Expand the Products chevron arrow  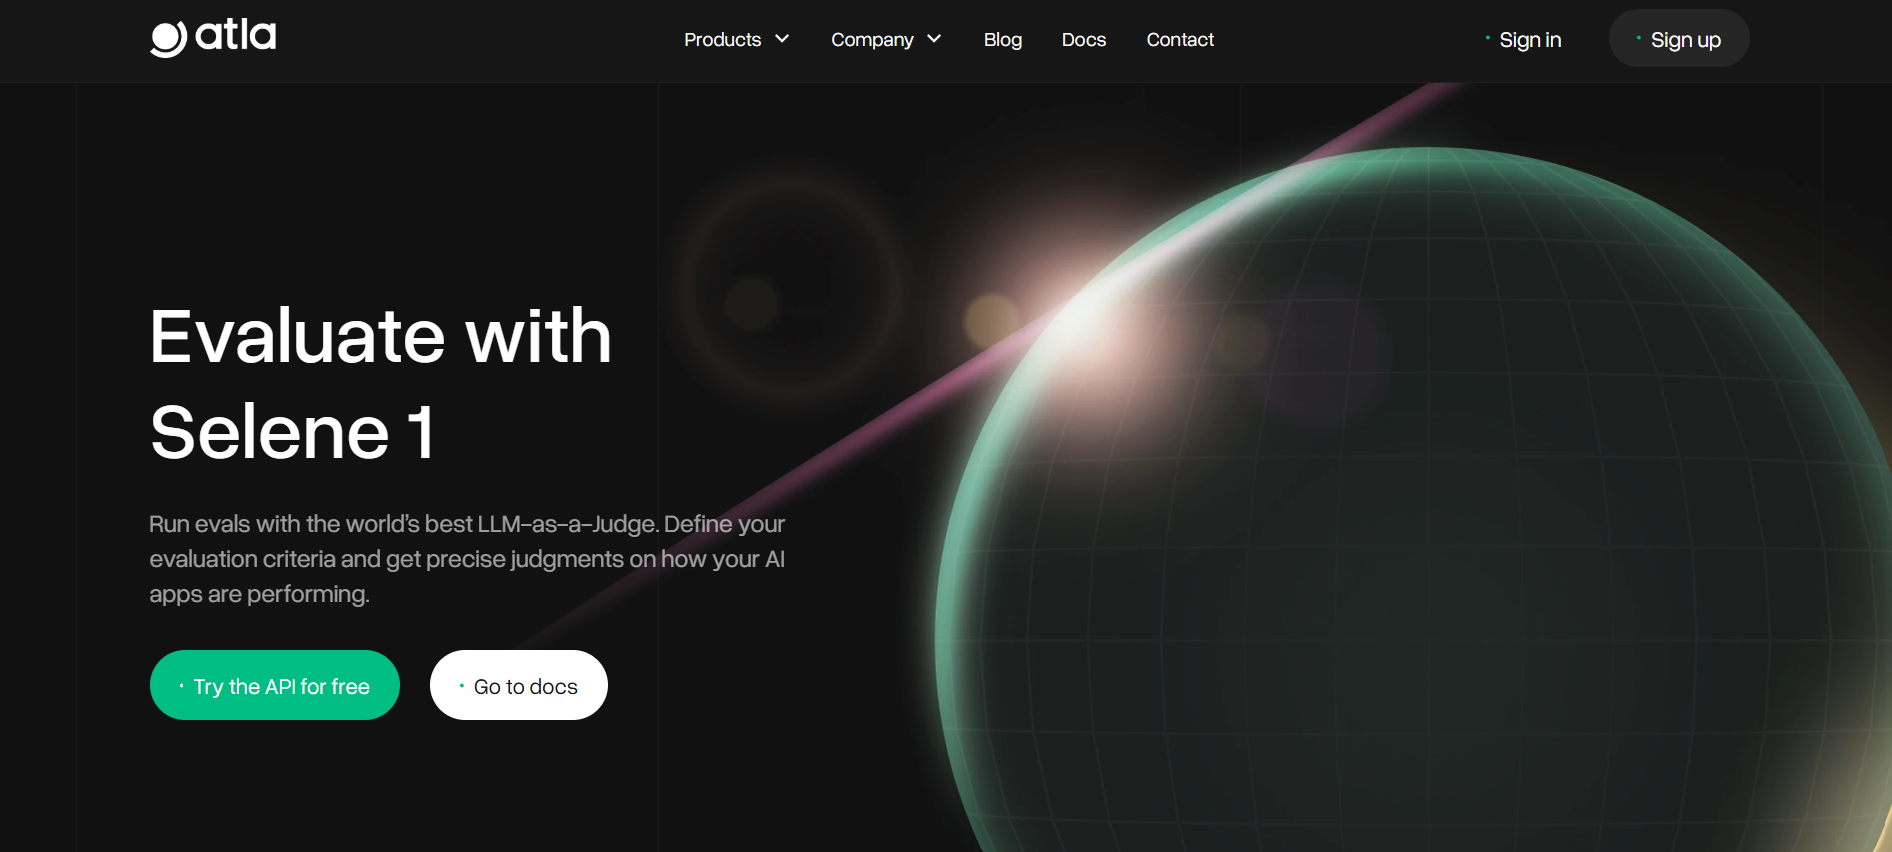tap(782, 39)
